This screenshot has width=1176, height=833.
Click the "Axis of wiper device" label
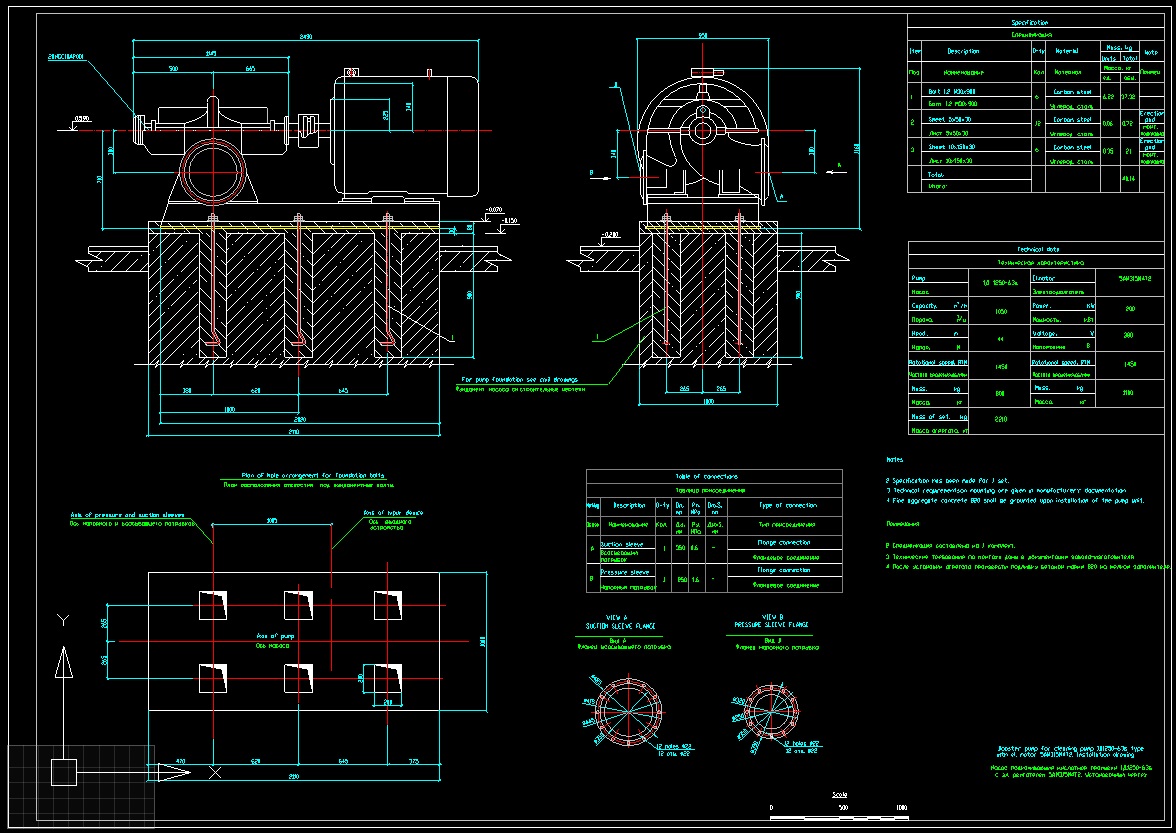pyautogui.click(x=393, y=513)
